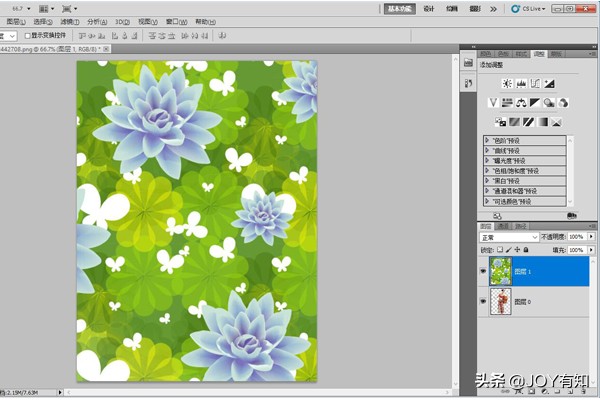Add a Photo Filter adjustment
600x400 pixels.
[x=549, y=103]
